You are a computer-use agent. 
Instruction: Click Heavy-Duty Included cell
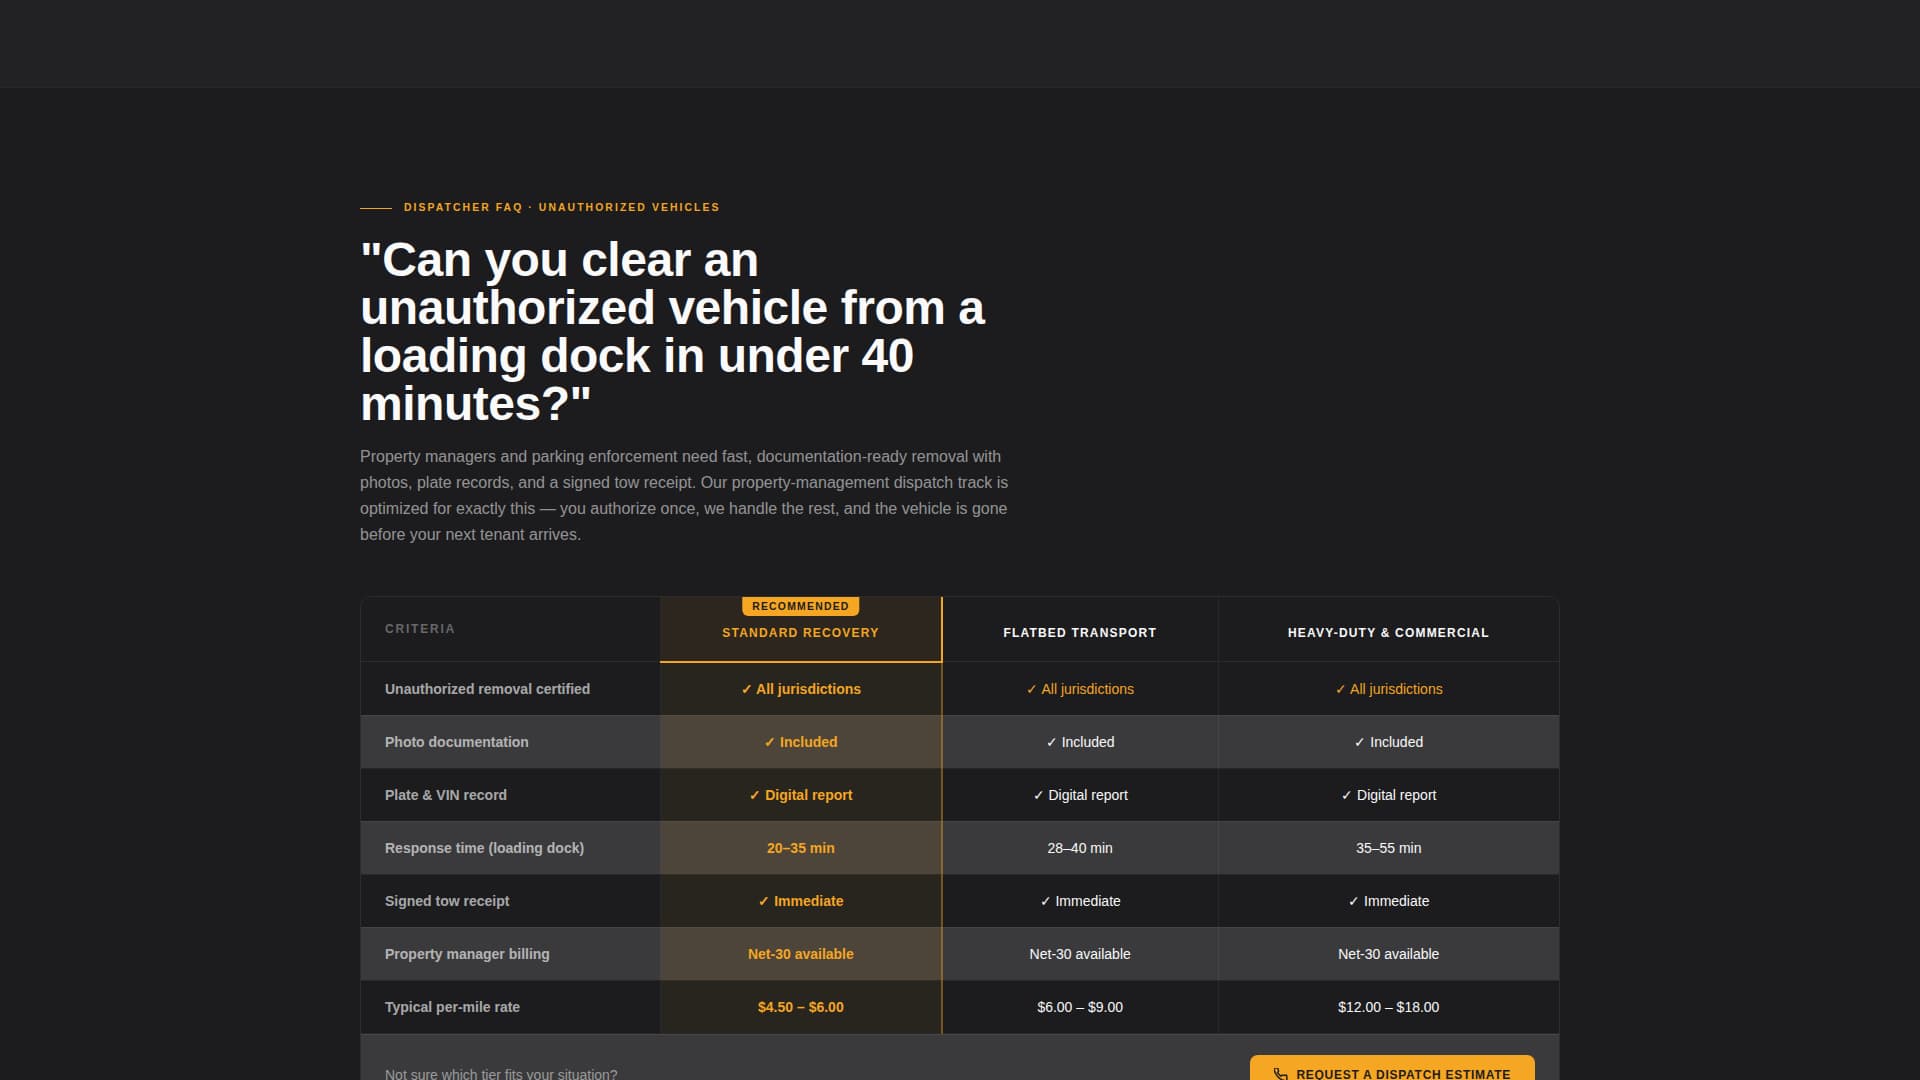pyautogui.click(x=1388, y=742)
